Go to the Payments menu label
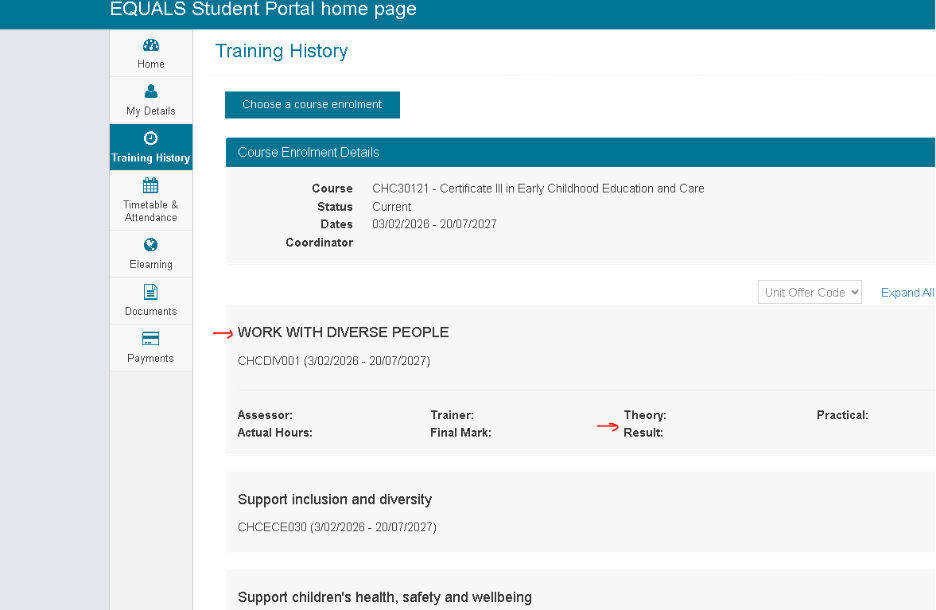 (151, 358)
